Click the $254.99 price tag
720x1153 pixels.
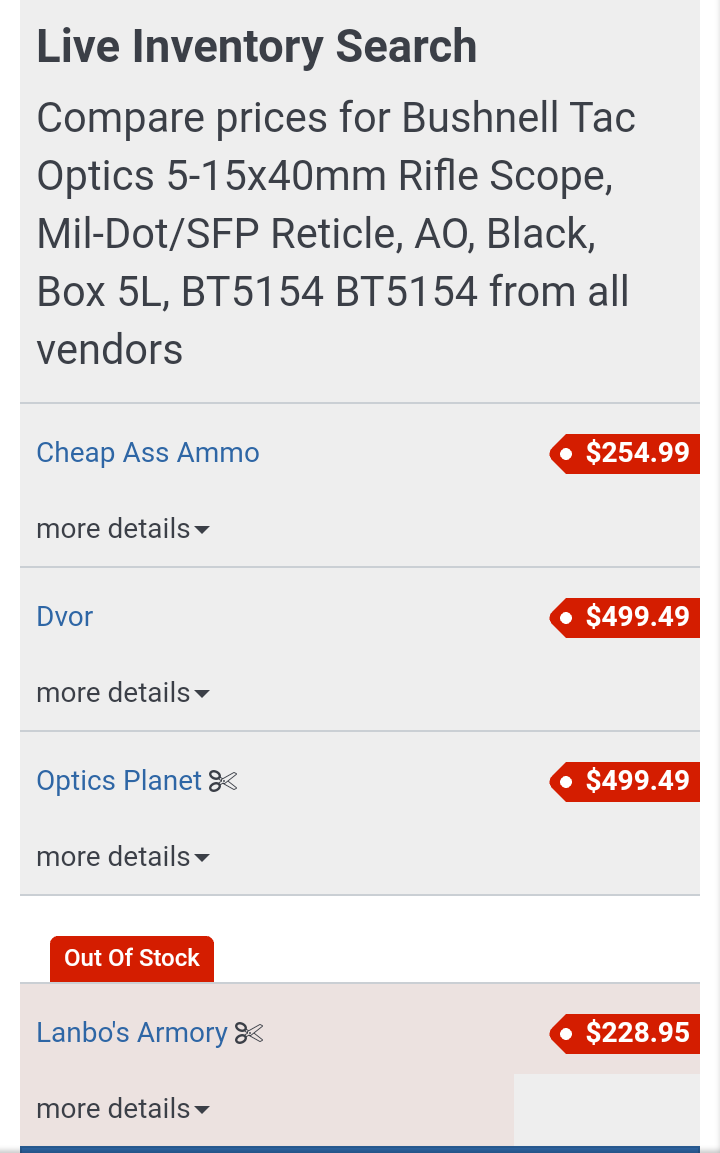pos(624,453)
